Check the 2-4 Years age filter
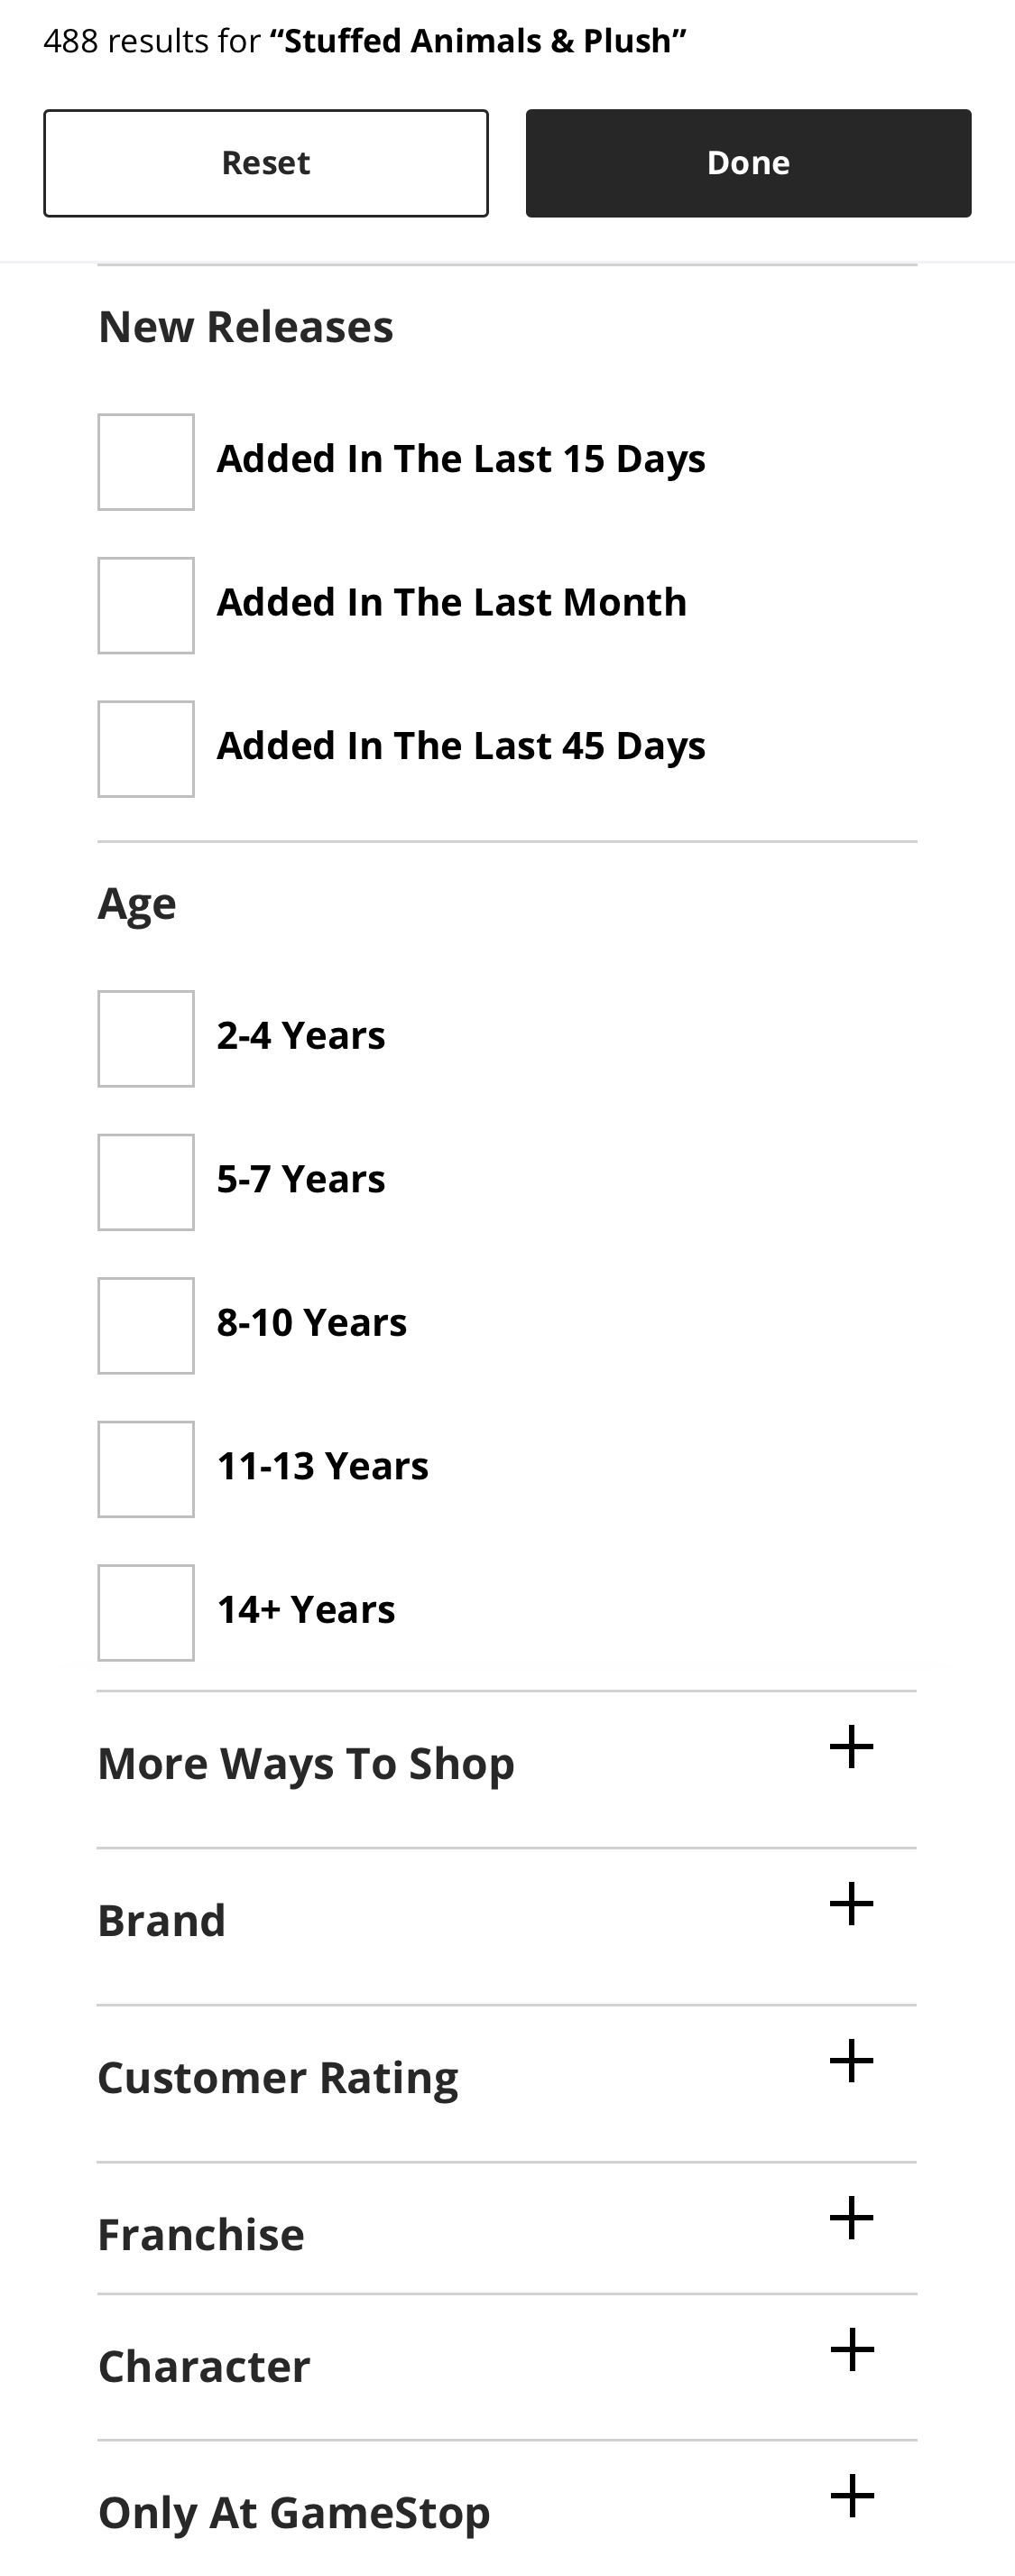This screenshot has width=1015, height=2576. pyautogui.click(x=146, y=1038)
